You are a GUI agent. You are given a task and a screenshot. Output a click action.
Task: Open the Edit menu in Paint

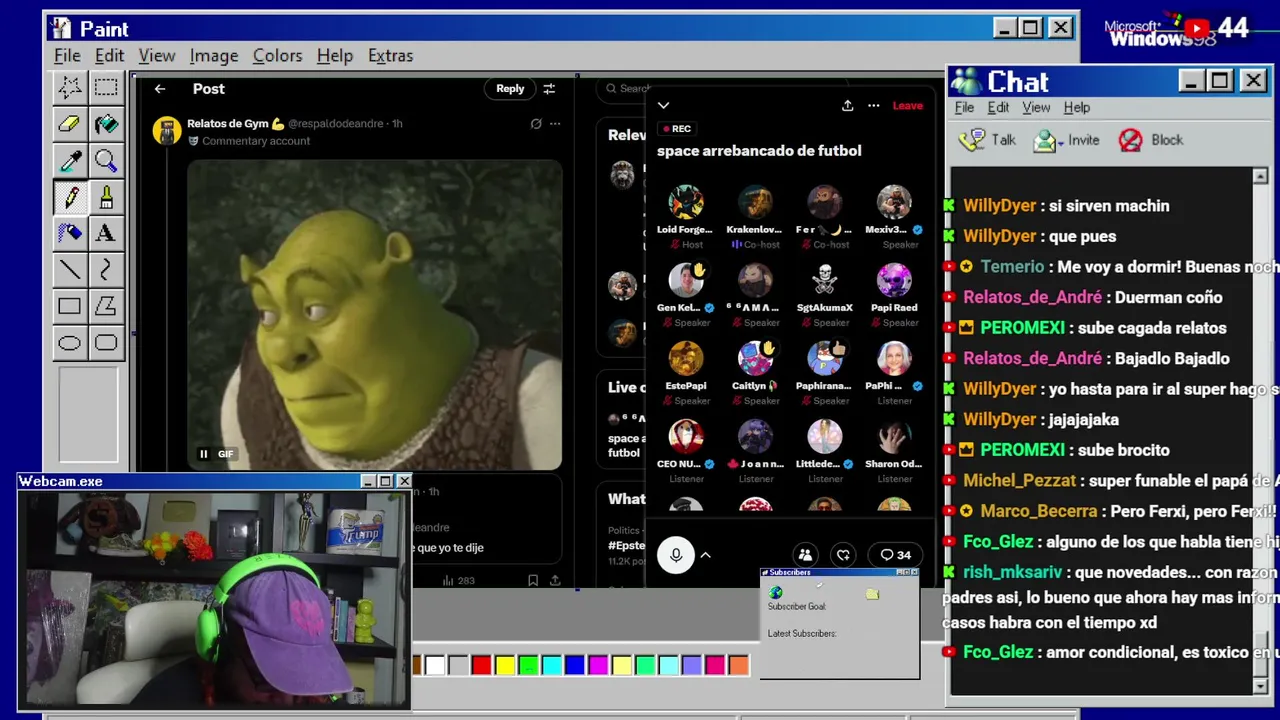[x=109, y=56]
